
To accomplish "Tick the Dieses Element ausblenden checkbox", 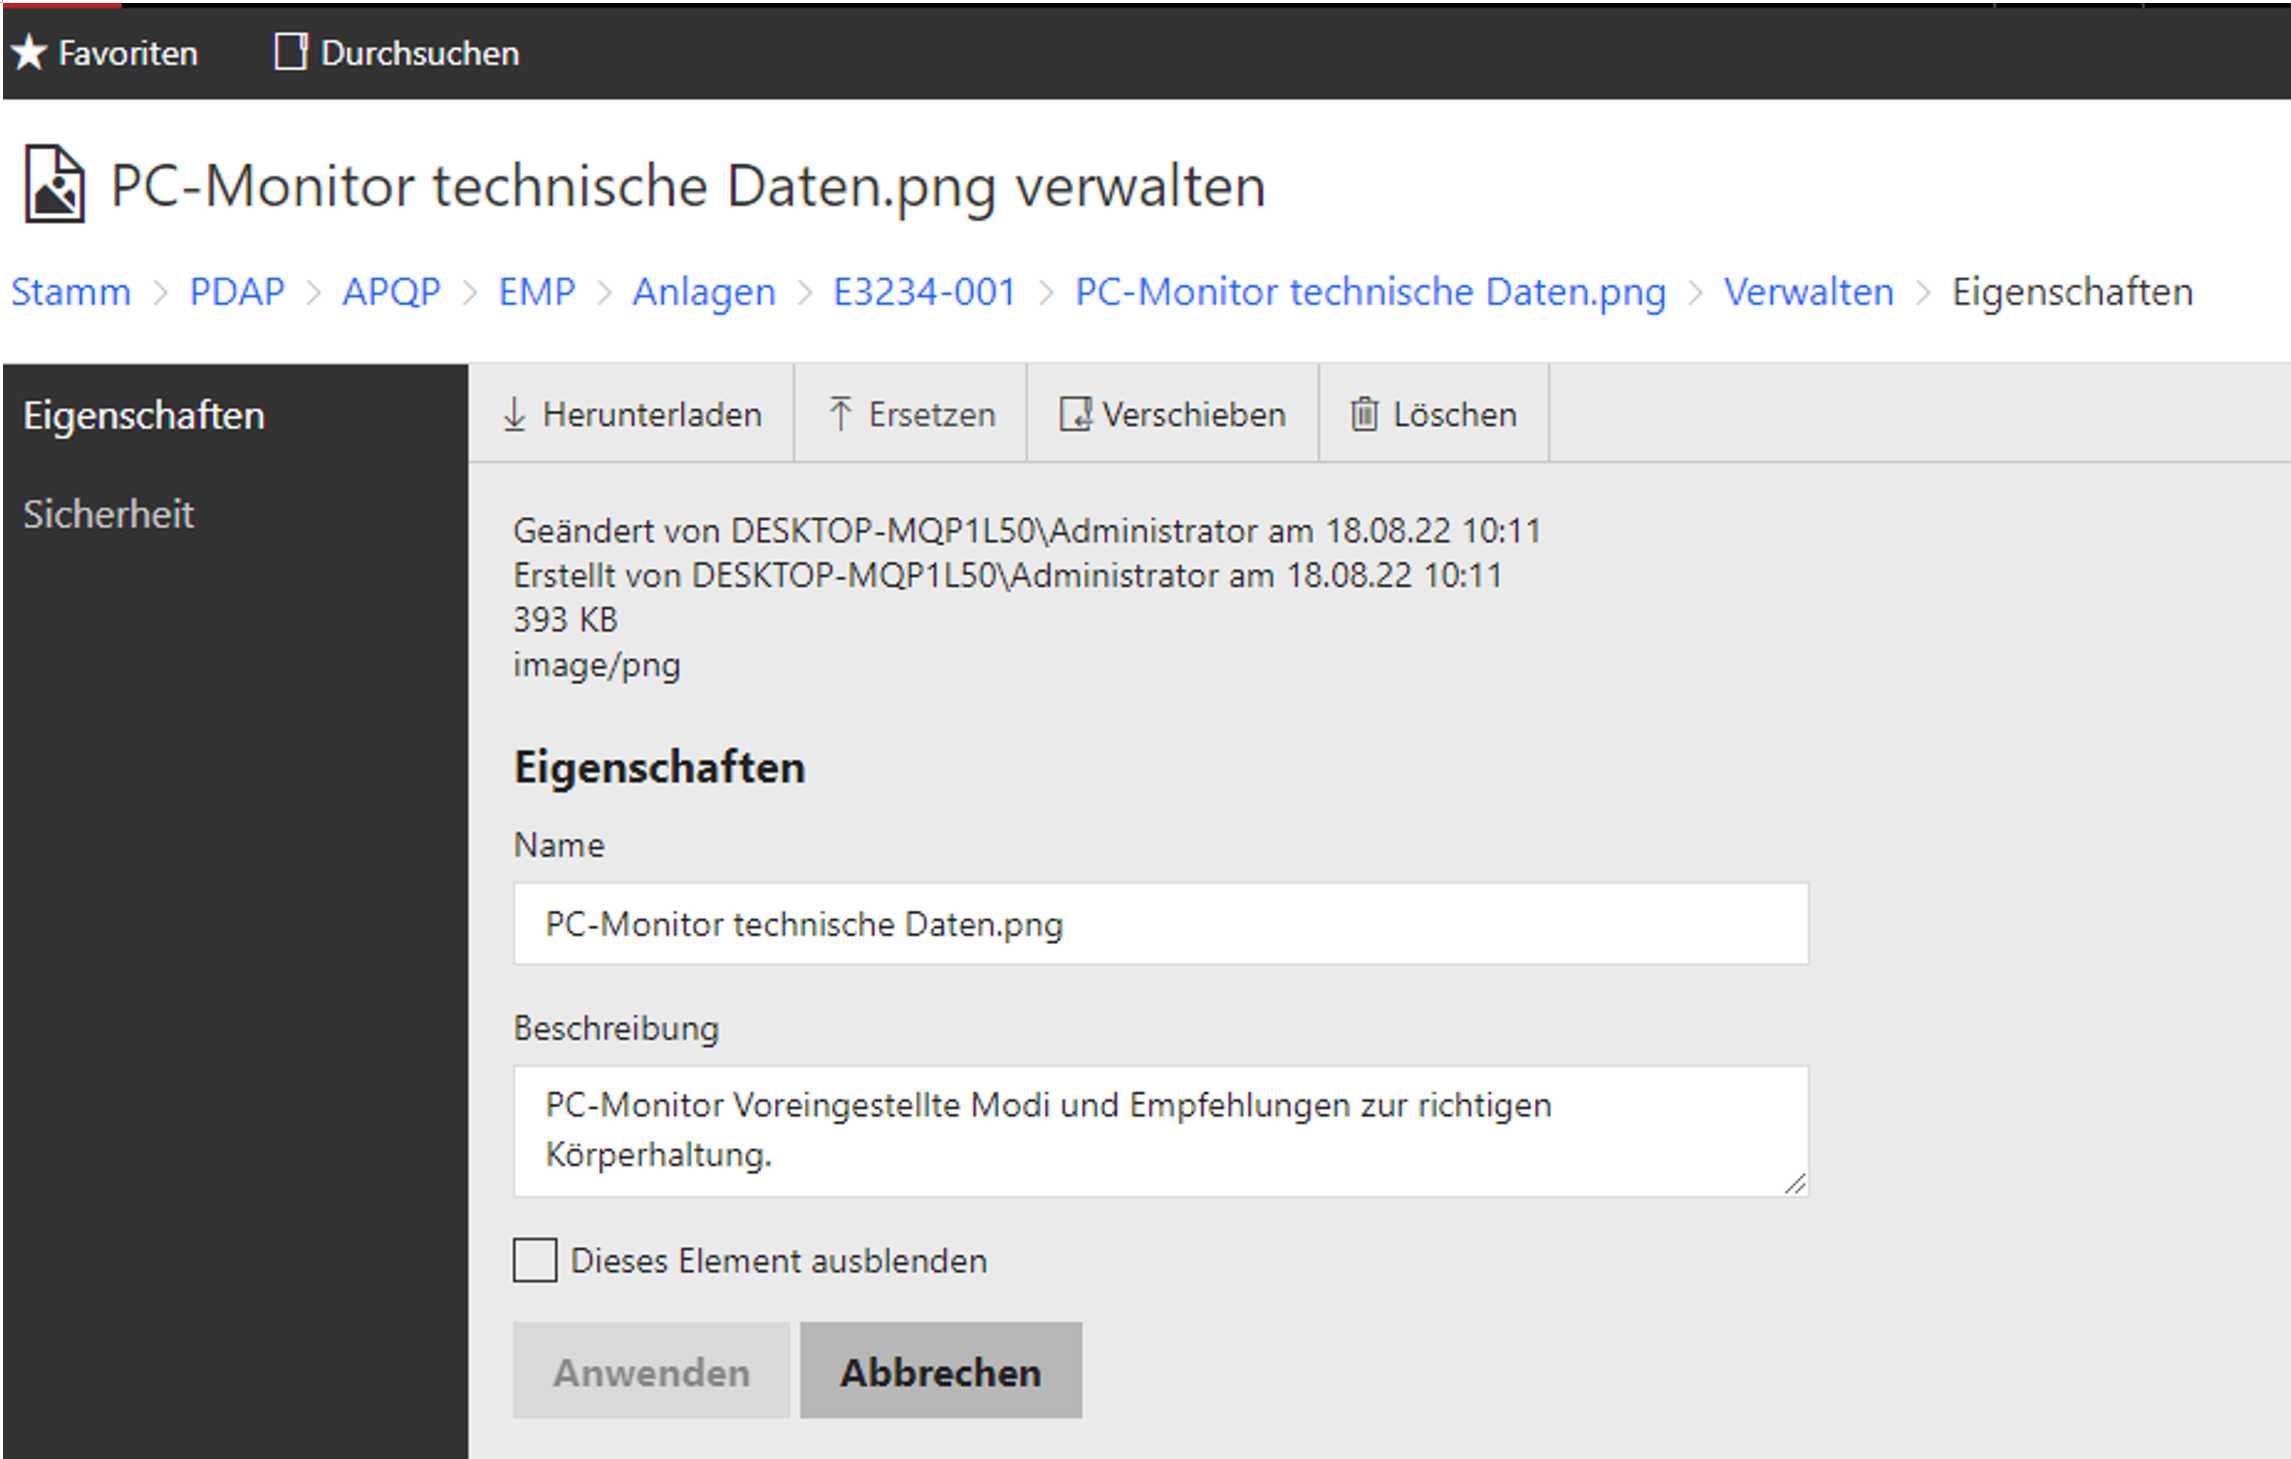I will [x=535, y=1260].
